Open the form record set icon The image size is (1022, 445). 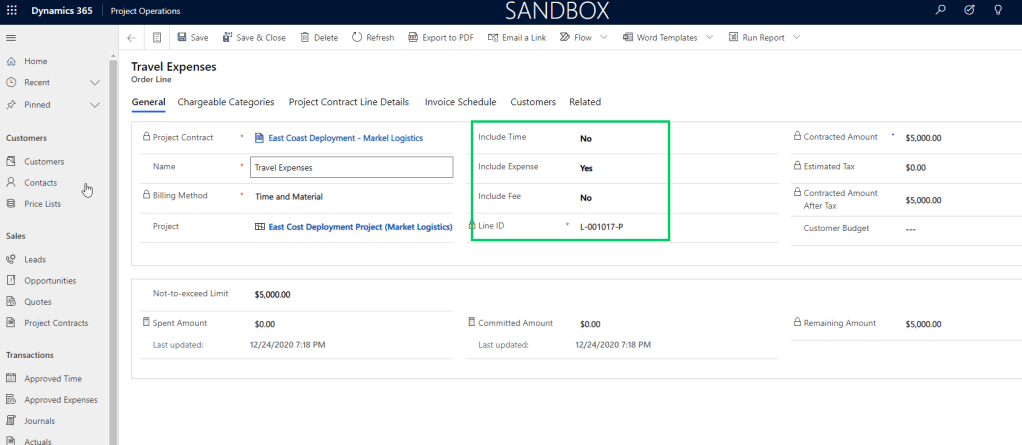click(157, 38)
